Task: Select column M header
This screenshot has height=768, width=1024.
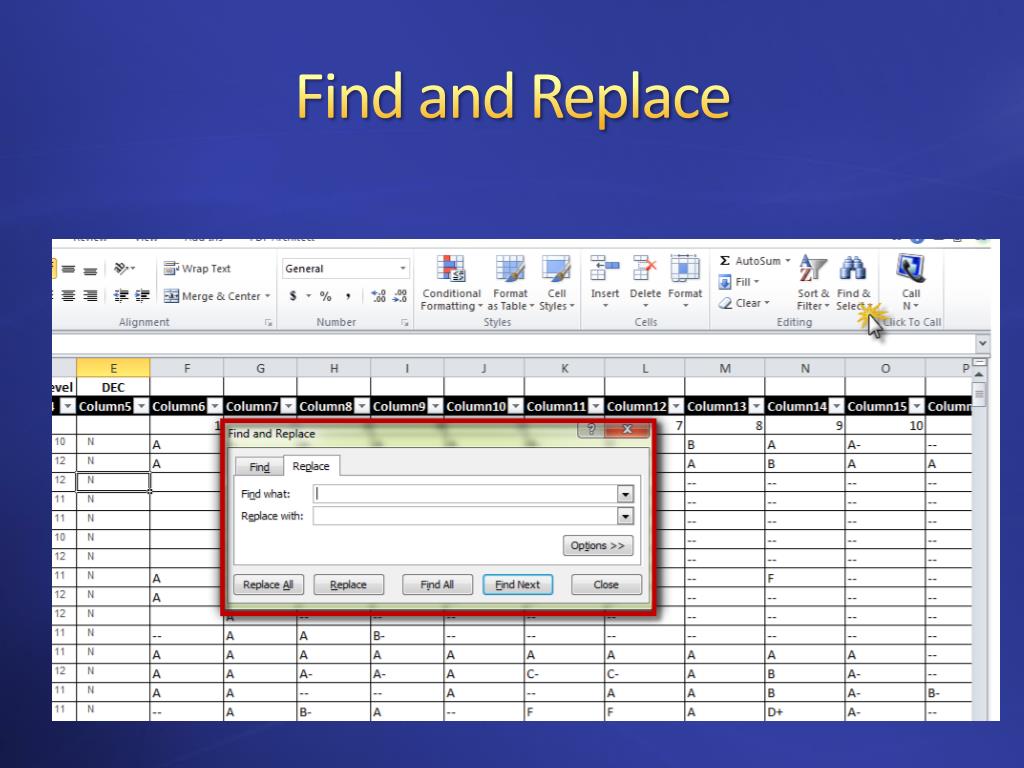Action: tap(725, 368)
